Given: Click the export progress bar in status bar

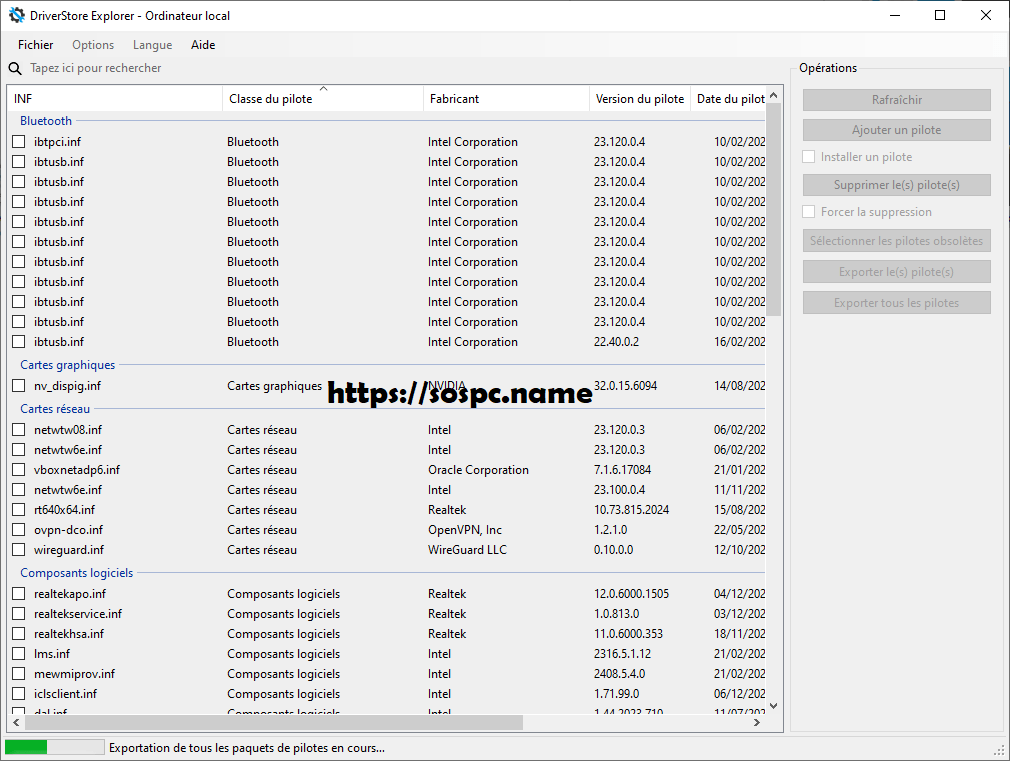Looking at the screenshot, I should click(x=54, y=747).
